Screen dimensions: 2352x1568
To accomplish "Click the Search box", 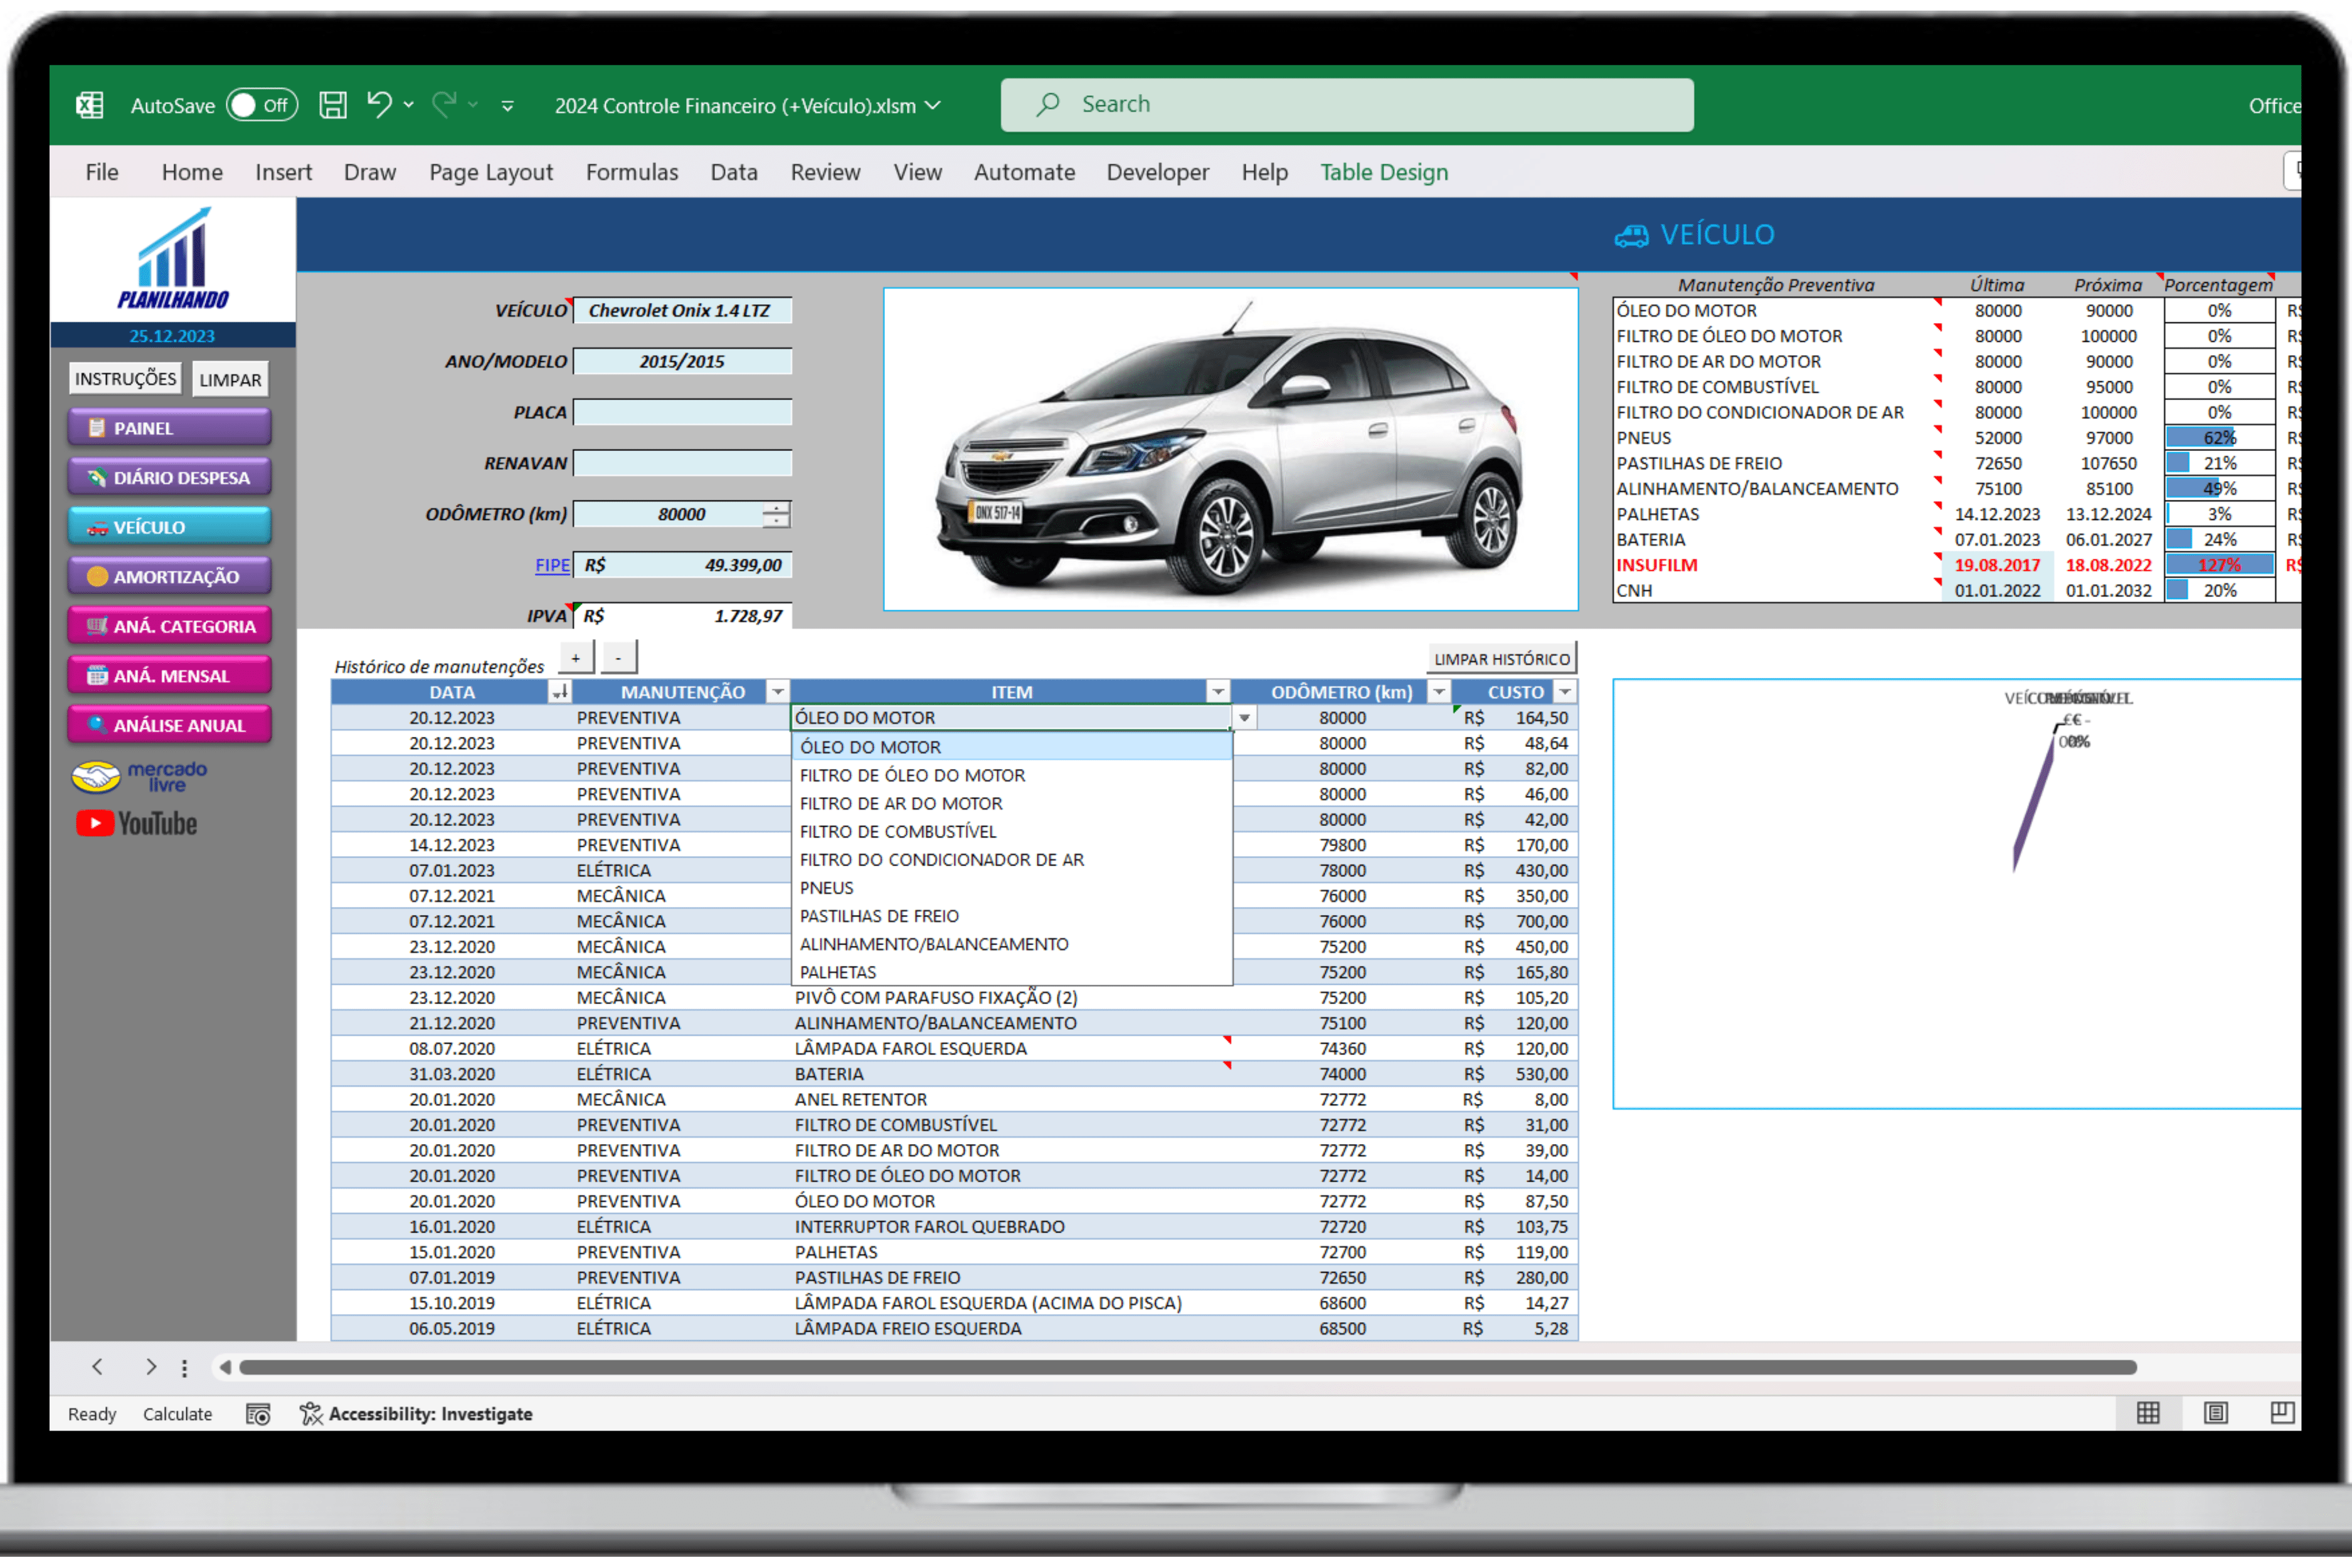I will pos(1347,105).
